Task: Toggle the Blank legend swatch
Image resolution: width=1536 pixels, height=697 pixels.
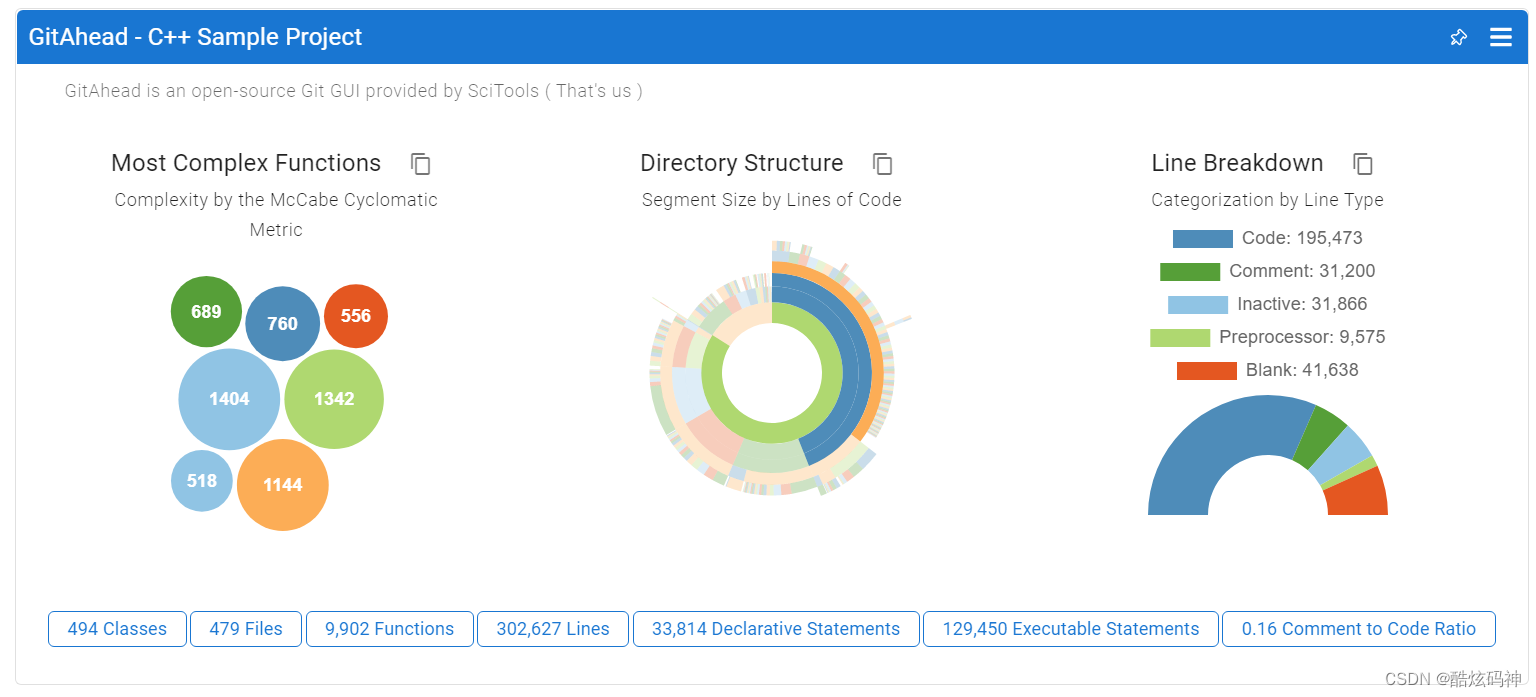Action: point(1207,370)
